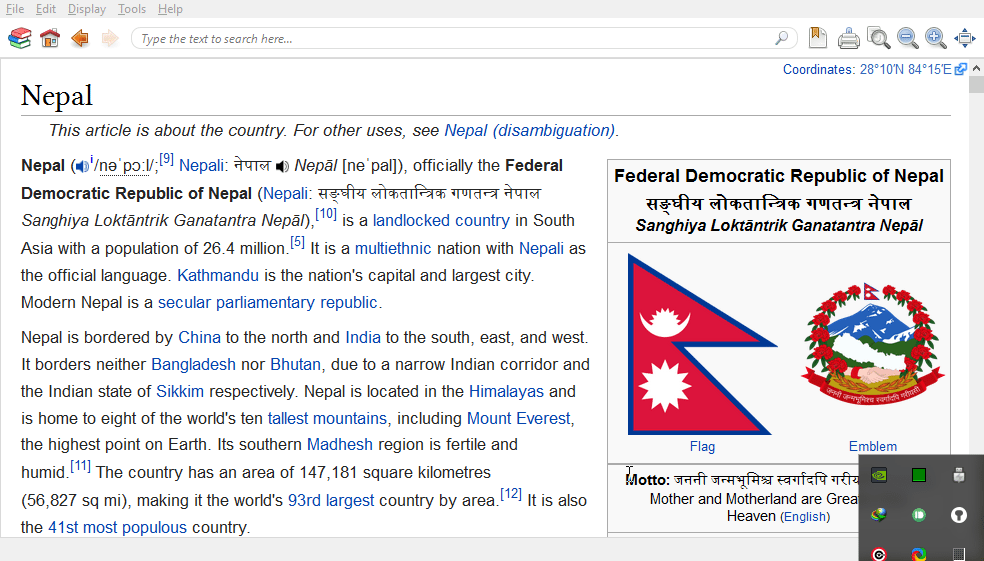Open the Sikkim link
This screenshot has height=561, width=984.
180,392
